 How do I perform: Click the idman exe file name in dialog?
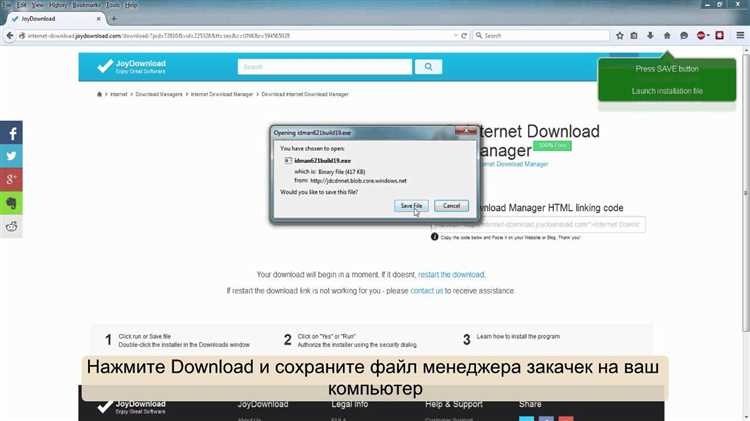pos(322,161)
